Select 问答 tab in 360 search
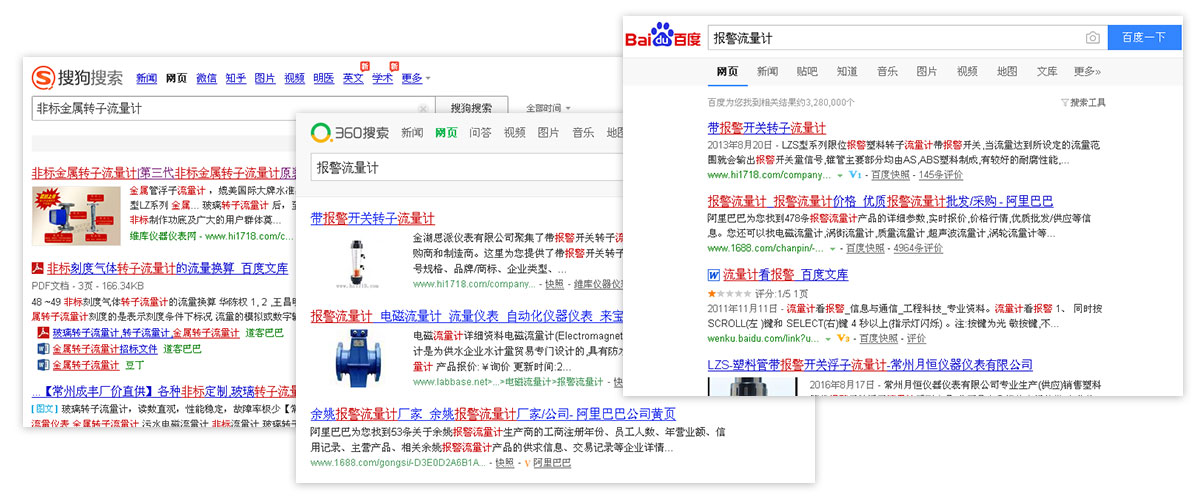Viewport: 1200px width, 500px height. coord(480,133)
